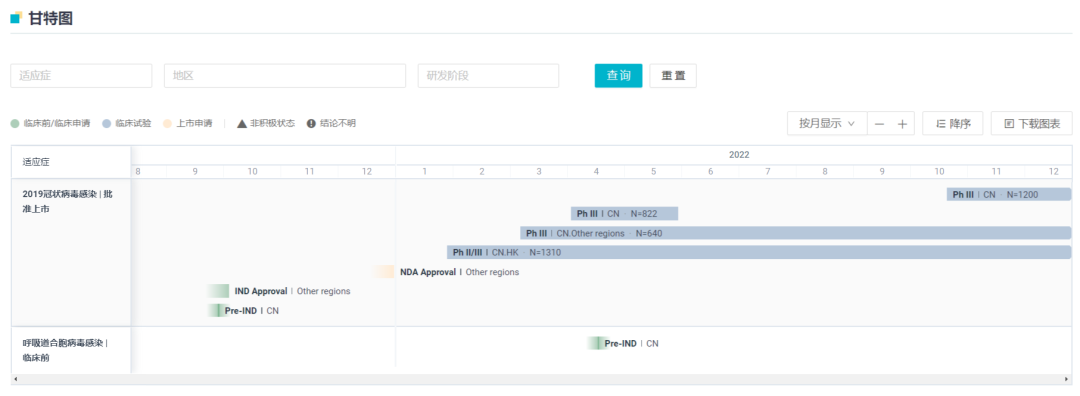Toggle the 临床前/临床申请 green legend dot
Screen dimensions: 1080x396
tap(15, 124)
